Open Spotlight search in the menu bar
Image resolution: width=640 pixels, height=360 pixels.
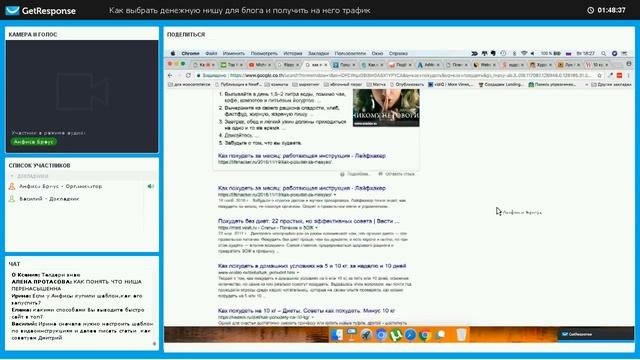pyautogui.click(x=603, y=53)
